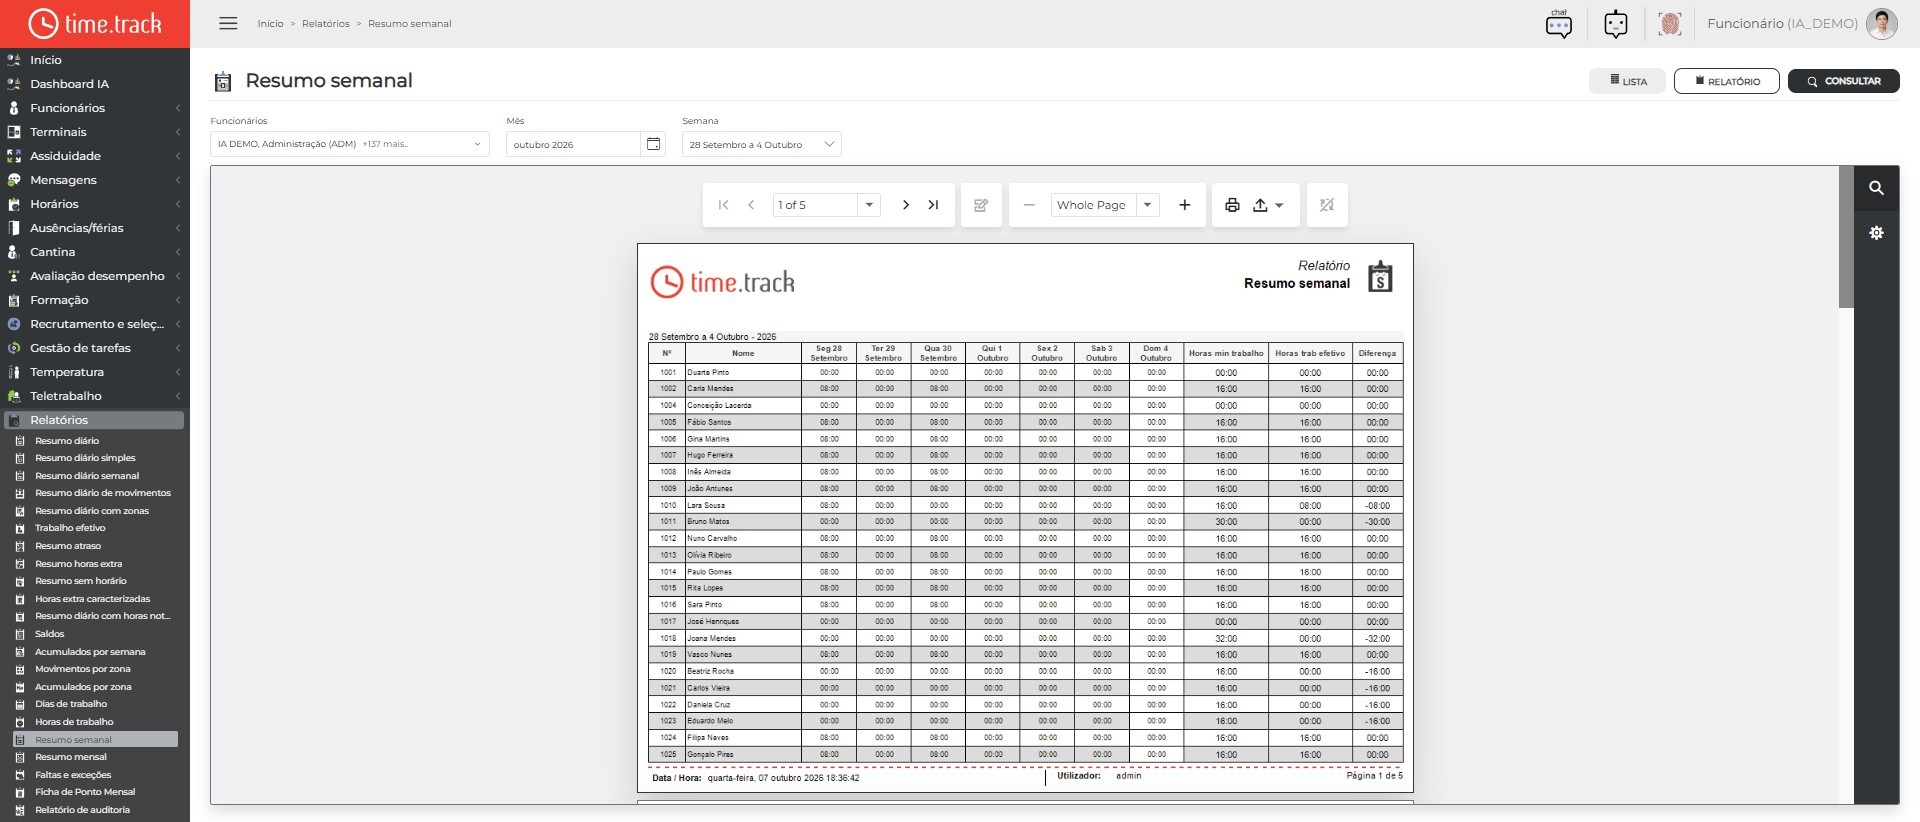This screenshot has height=822, width=1920.
Task: Switch view to RELATÓRIO
Action: (x=1726, y=81)
